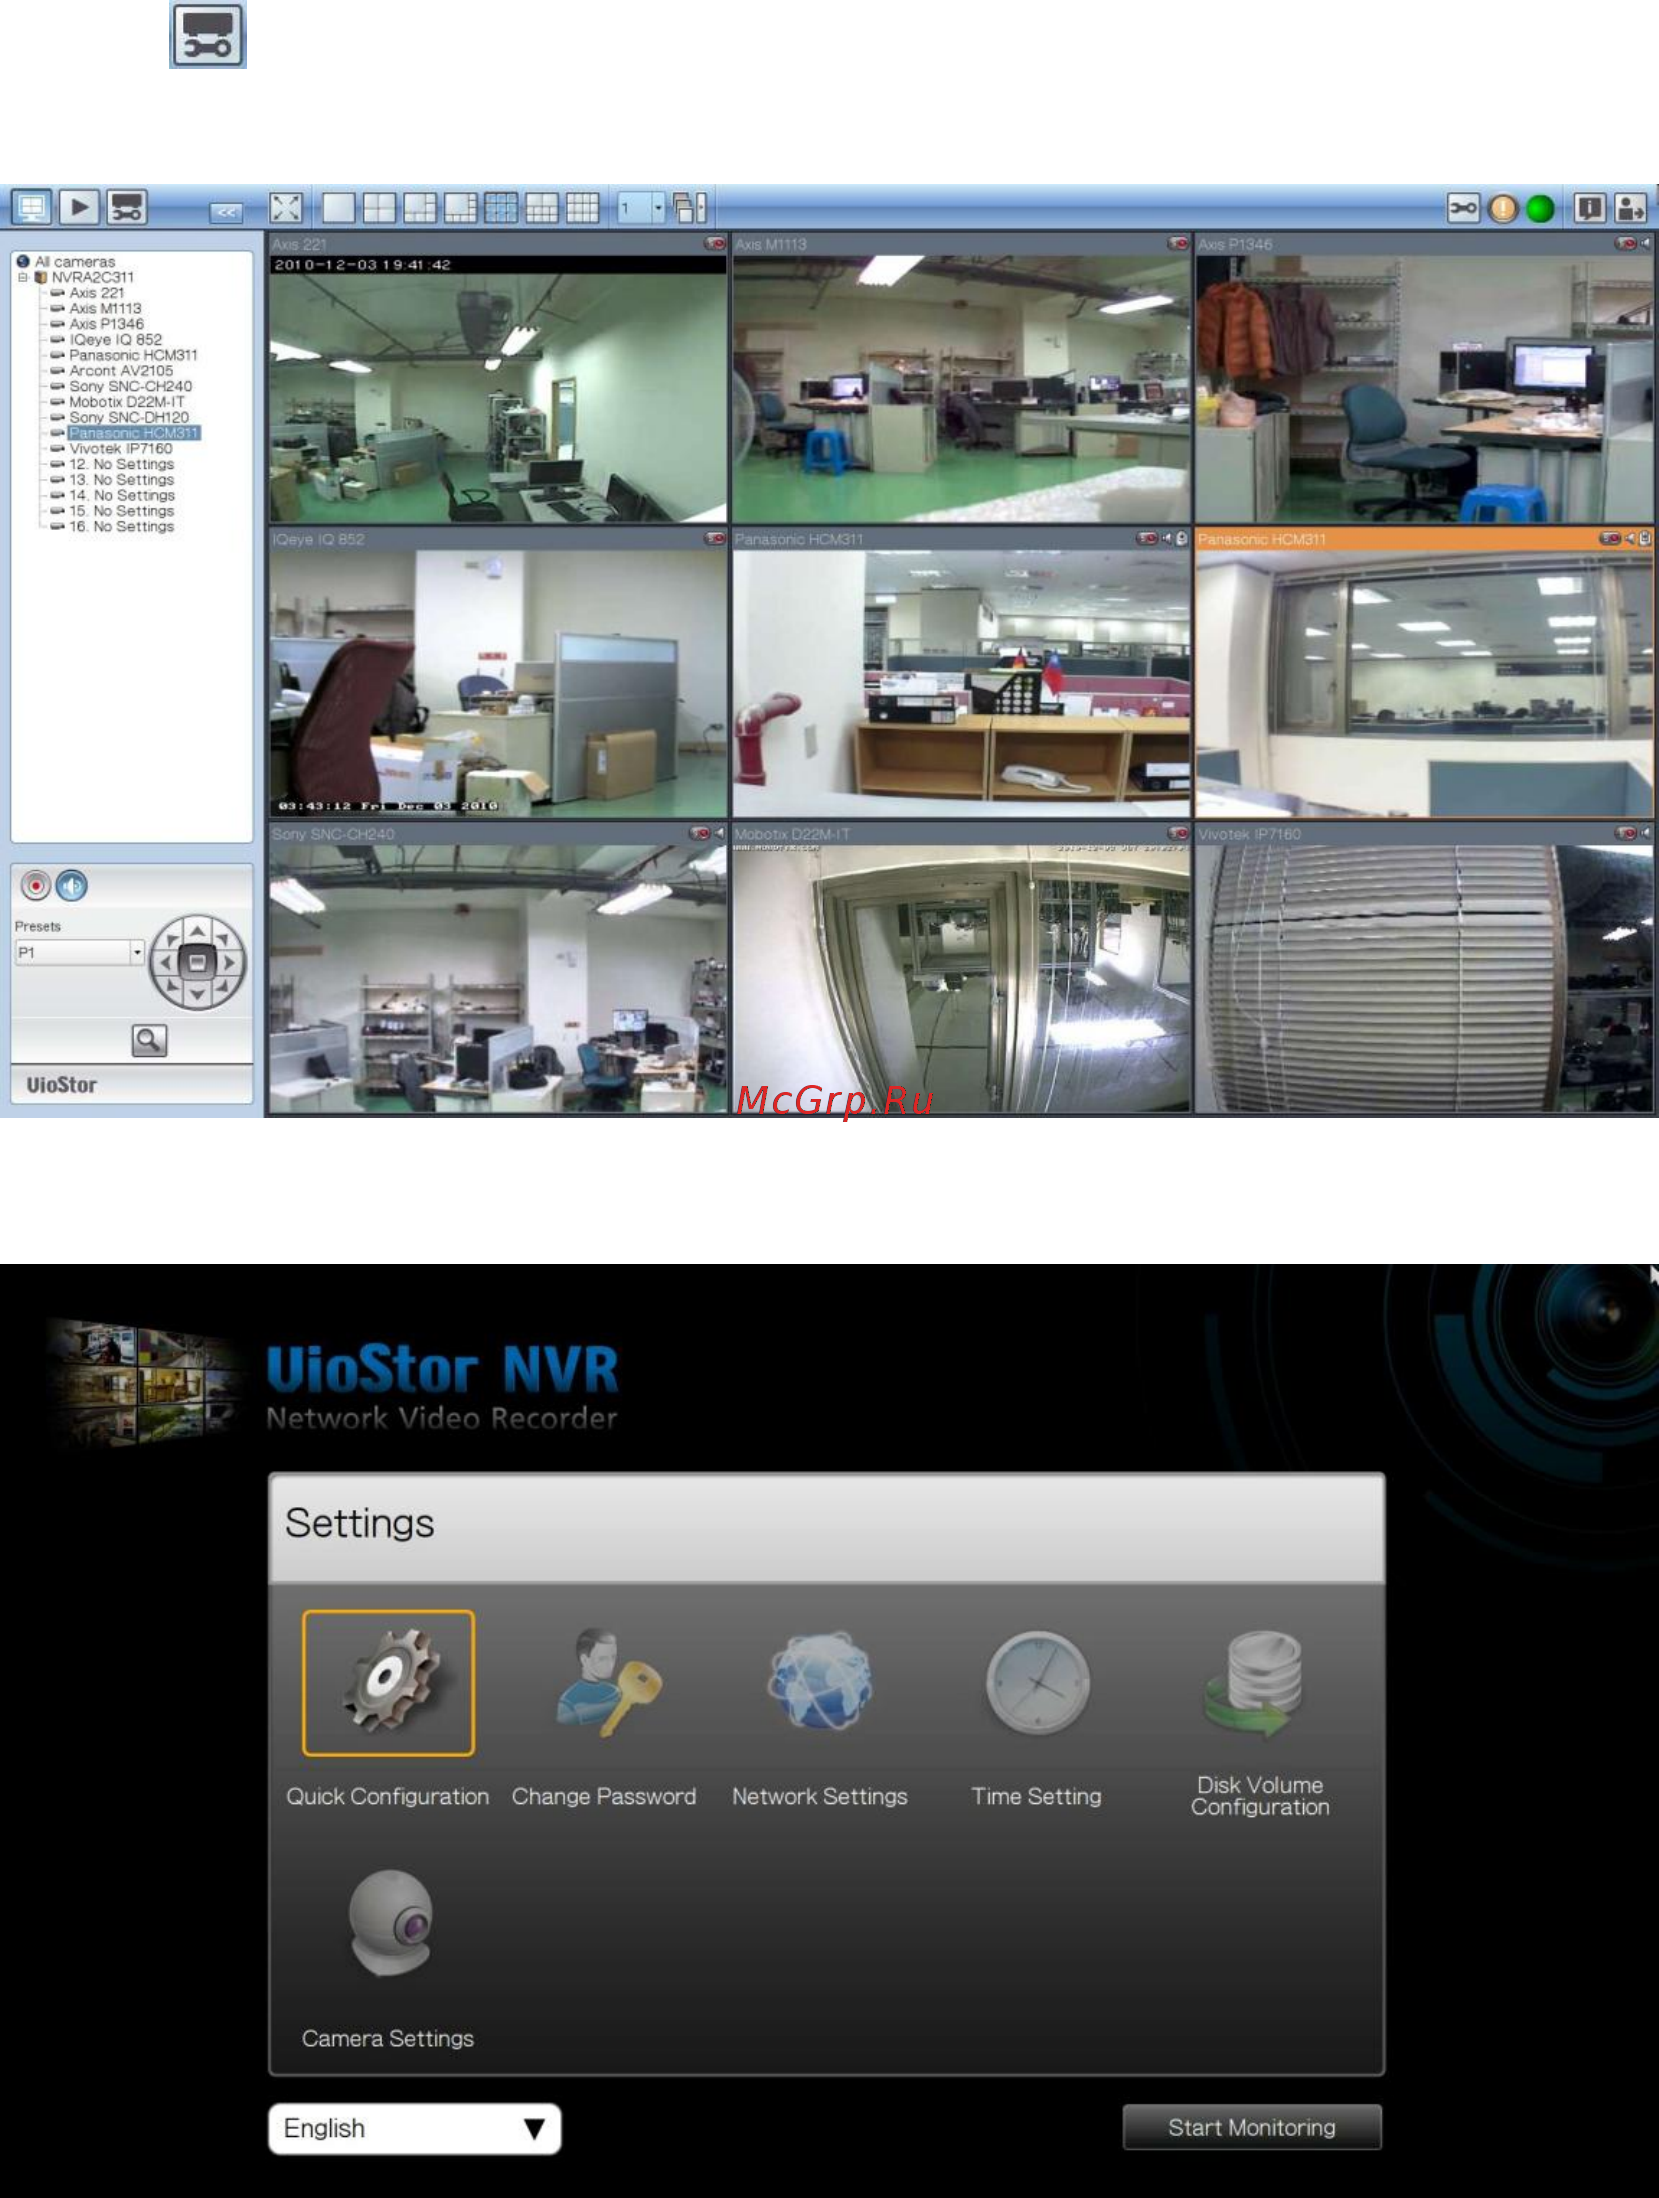Viewport: 1659px width, 2198px height.
Task: Select Sony SNC-CH240 in the tree
Action: 130,386
